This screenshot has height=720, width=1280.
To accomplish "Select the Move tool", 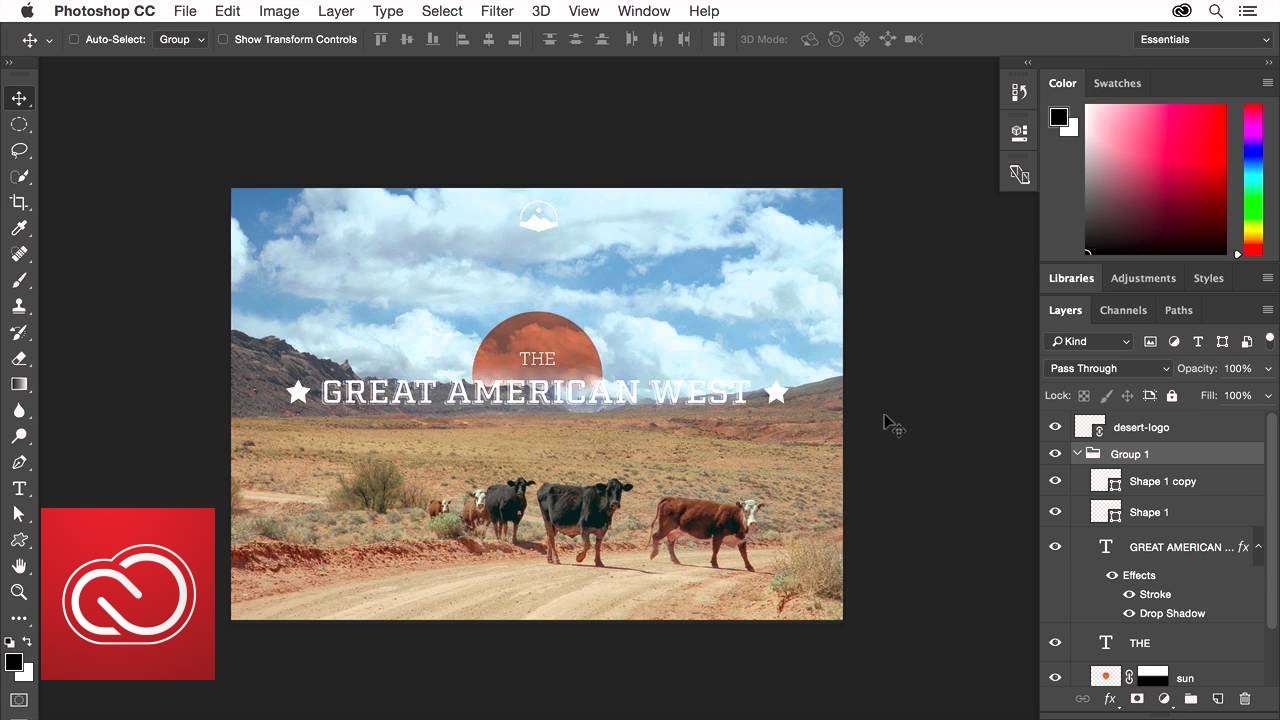I will click(x=20, y=98).
